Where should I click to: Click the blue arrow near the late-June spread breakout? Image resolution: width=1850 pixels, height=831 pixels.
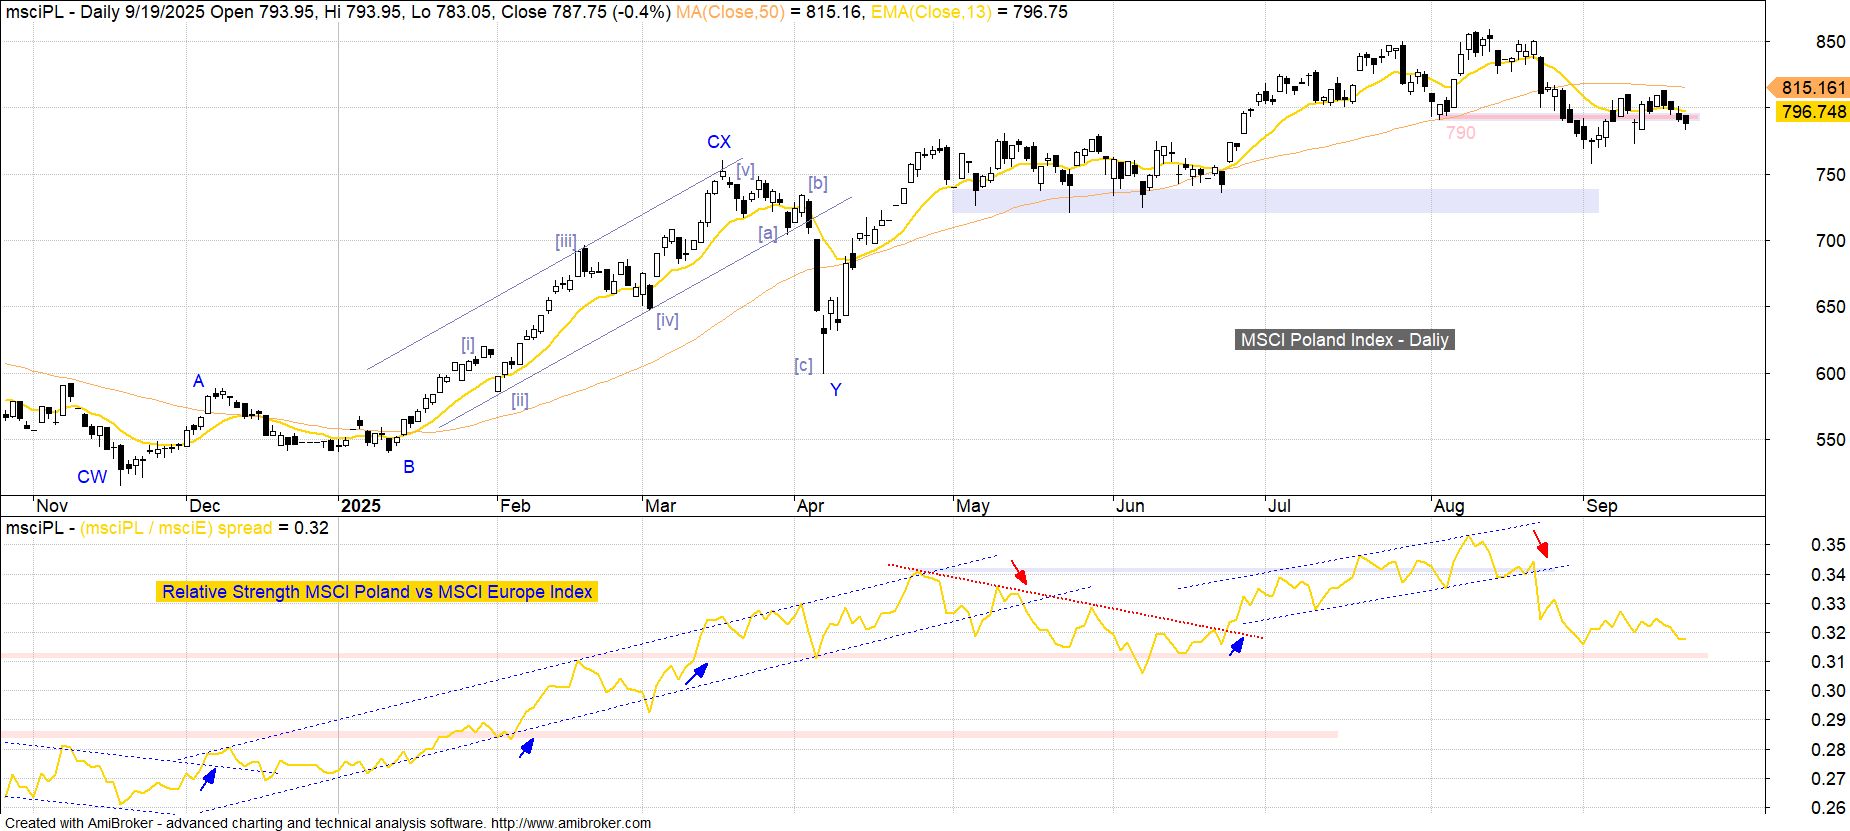coord(1237,646)
